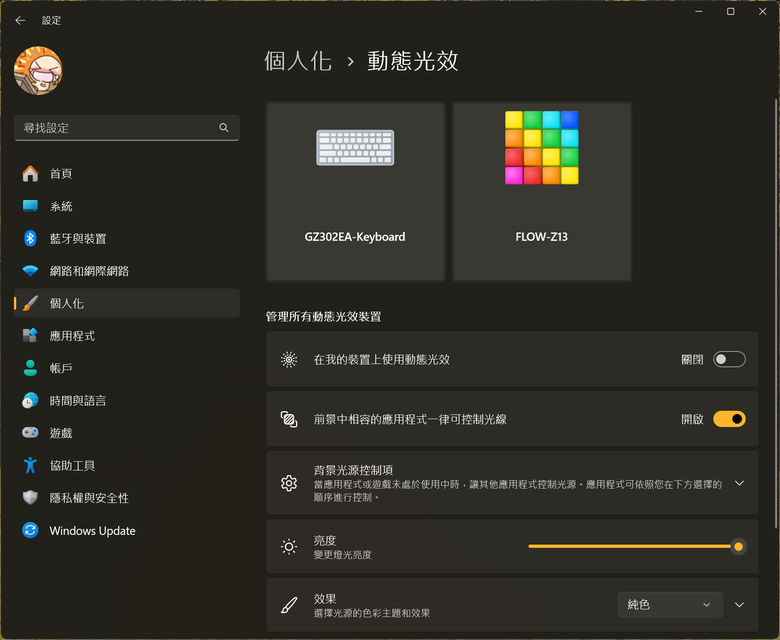This screenshot has width=780, height=640.
Task: Click the gear icon beside 背景光源控制項
Action: (289, 483)
